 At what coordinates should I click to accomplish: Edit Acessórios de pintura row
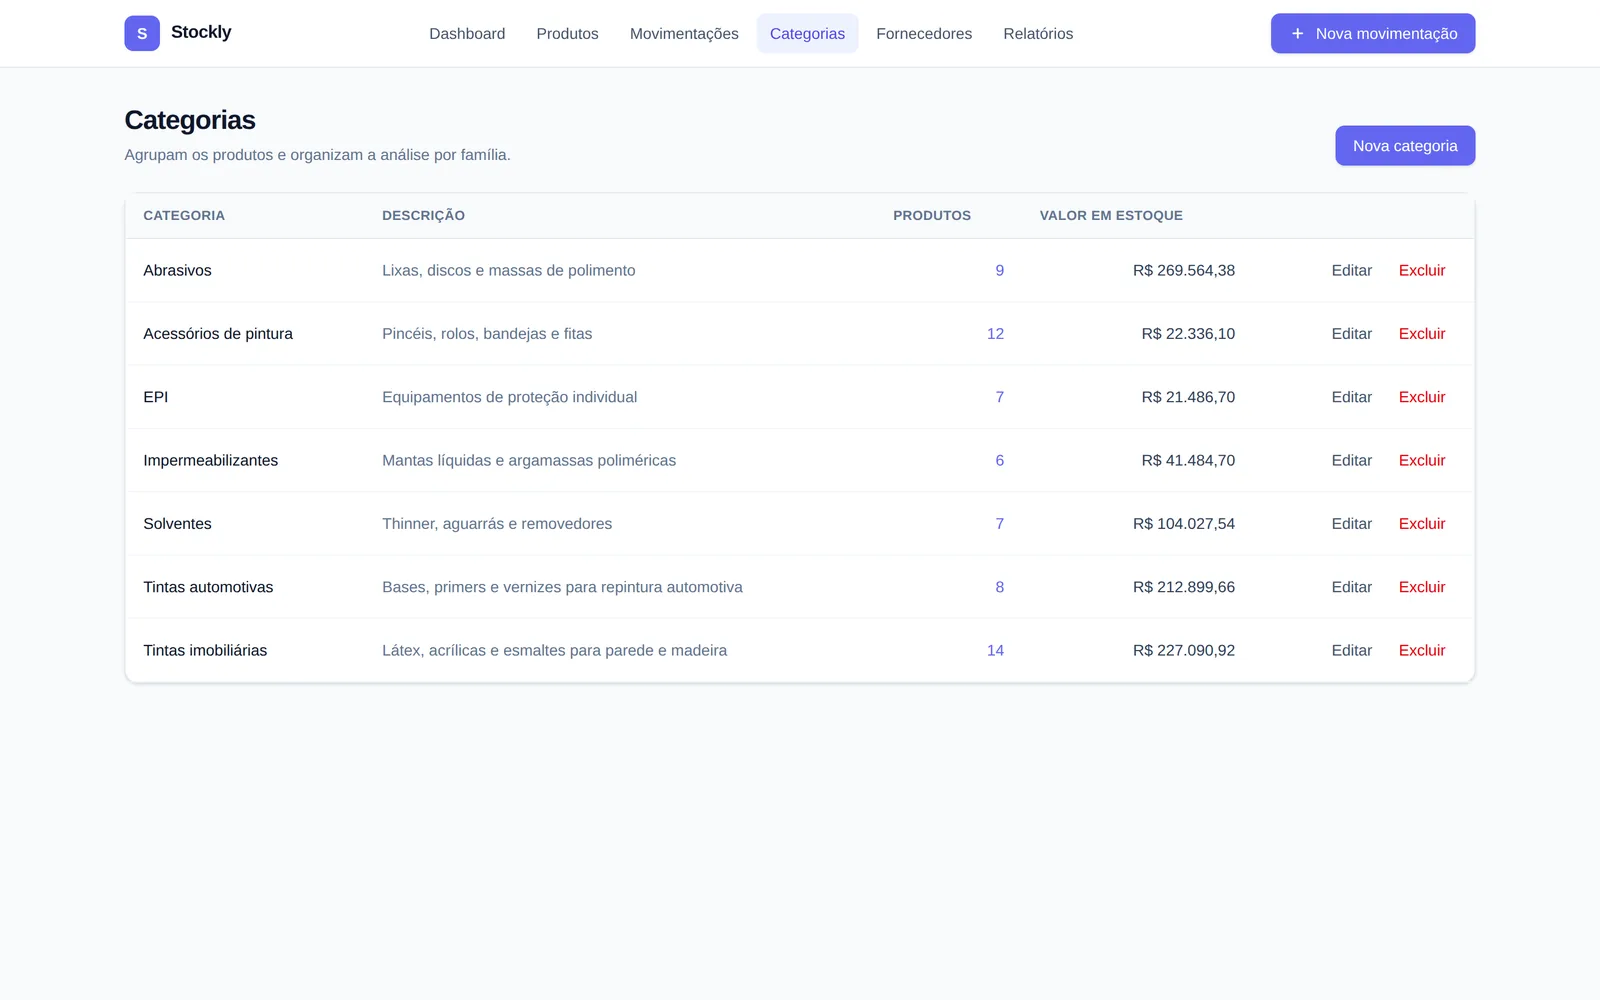[1351, 334]
